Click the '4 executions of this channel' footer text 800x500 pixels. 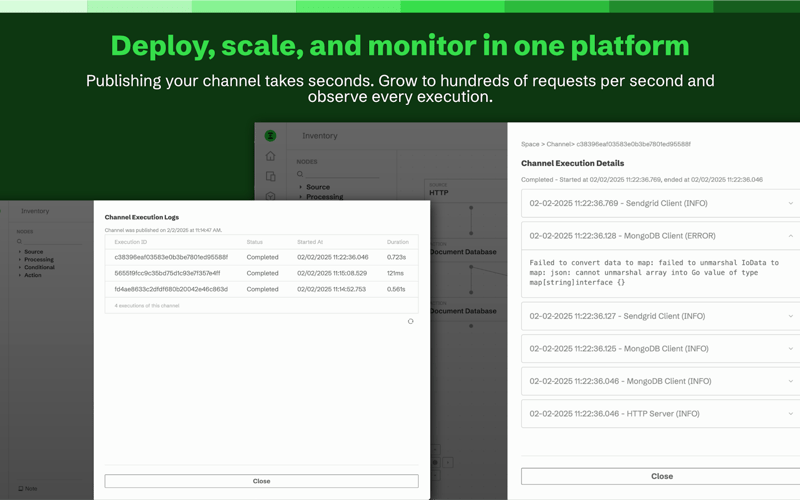click(147, 306)
